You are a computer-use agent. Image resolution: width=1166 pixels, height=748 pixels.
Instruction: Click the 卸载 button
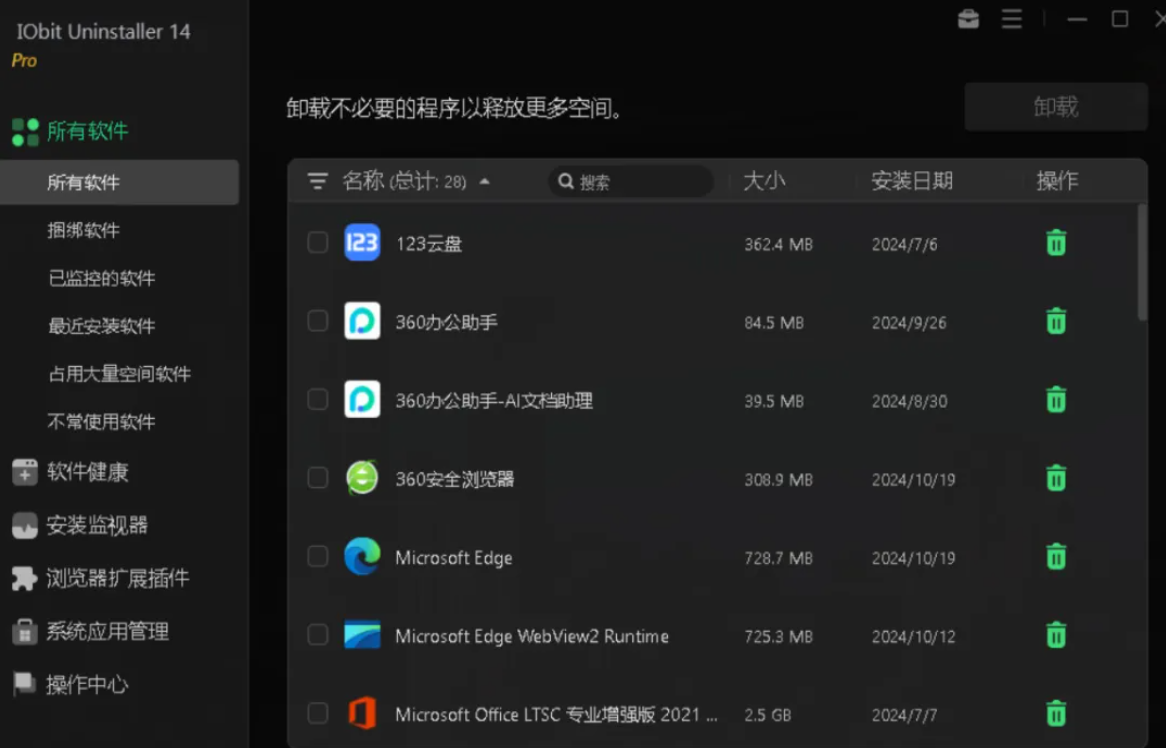click(1055, 107)
